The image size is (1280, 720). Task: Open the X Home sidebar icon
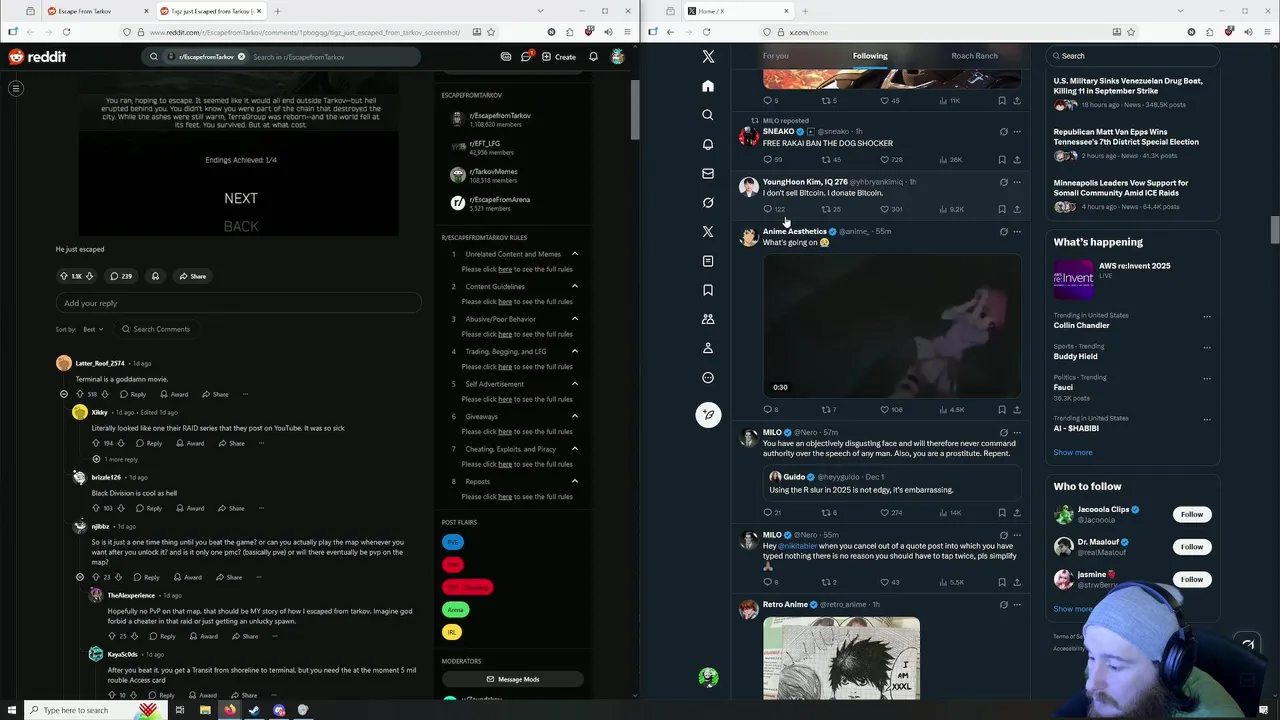[708, 86]
